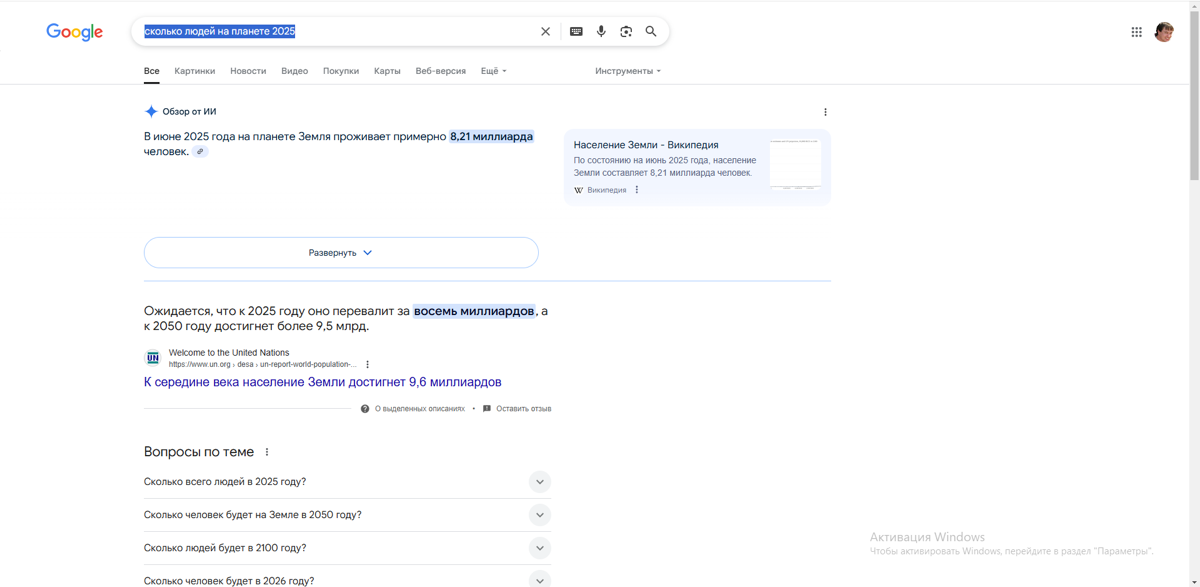Go to Google home via logo
This screenshot has height=587, width=1200.
[75, 32]
